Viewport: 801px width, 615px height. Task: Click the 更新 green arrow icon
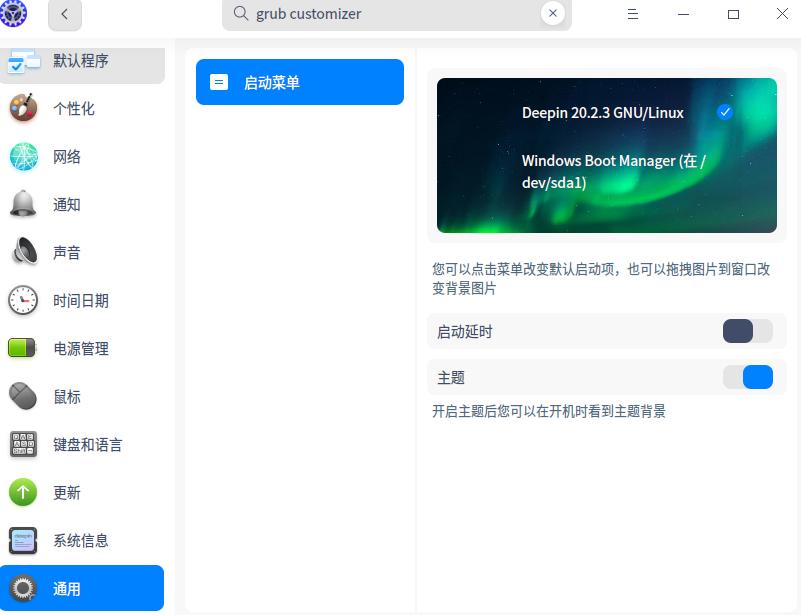pyautogui.click(x=23, y=492)
